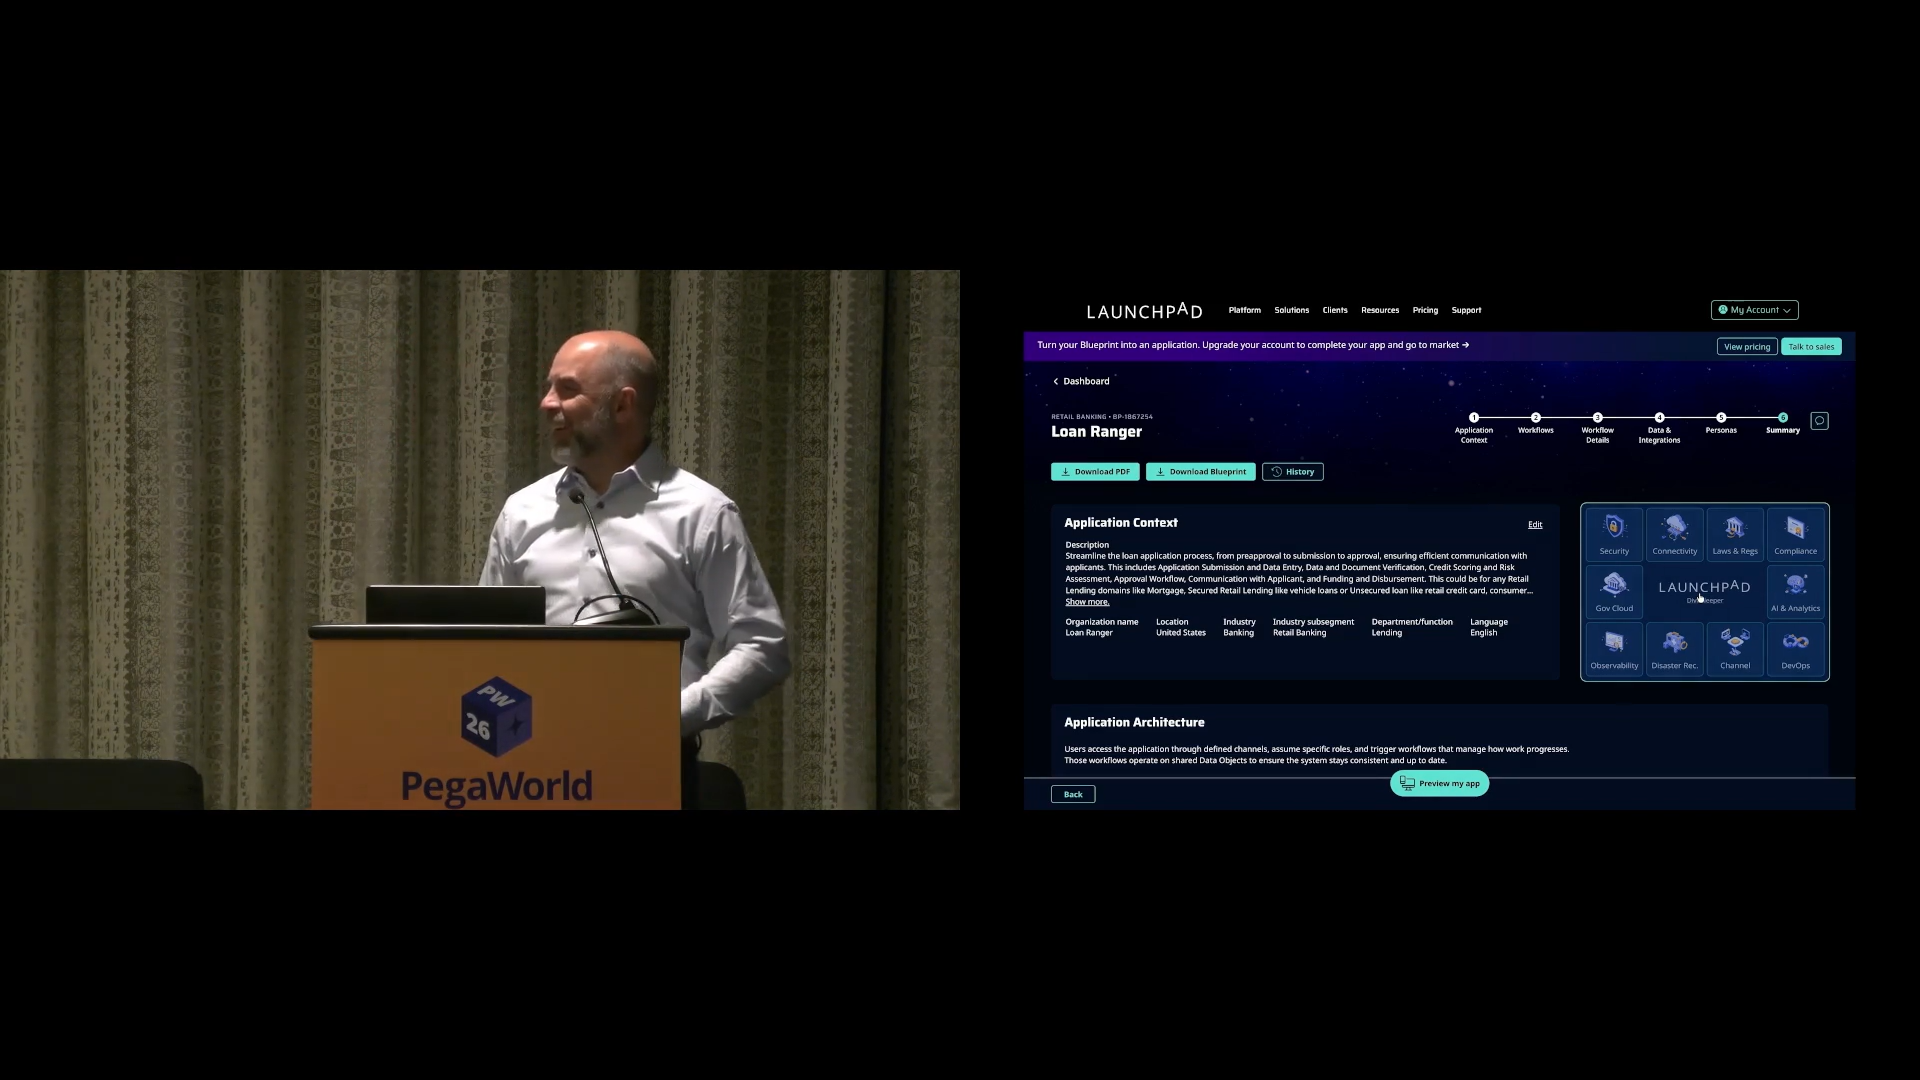Image resolution: width=1920 pixels, height=1080 pixels.
Task: Jump to Personas step
Action: coord(1721,424)
